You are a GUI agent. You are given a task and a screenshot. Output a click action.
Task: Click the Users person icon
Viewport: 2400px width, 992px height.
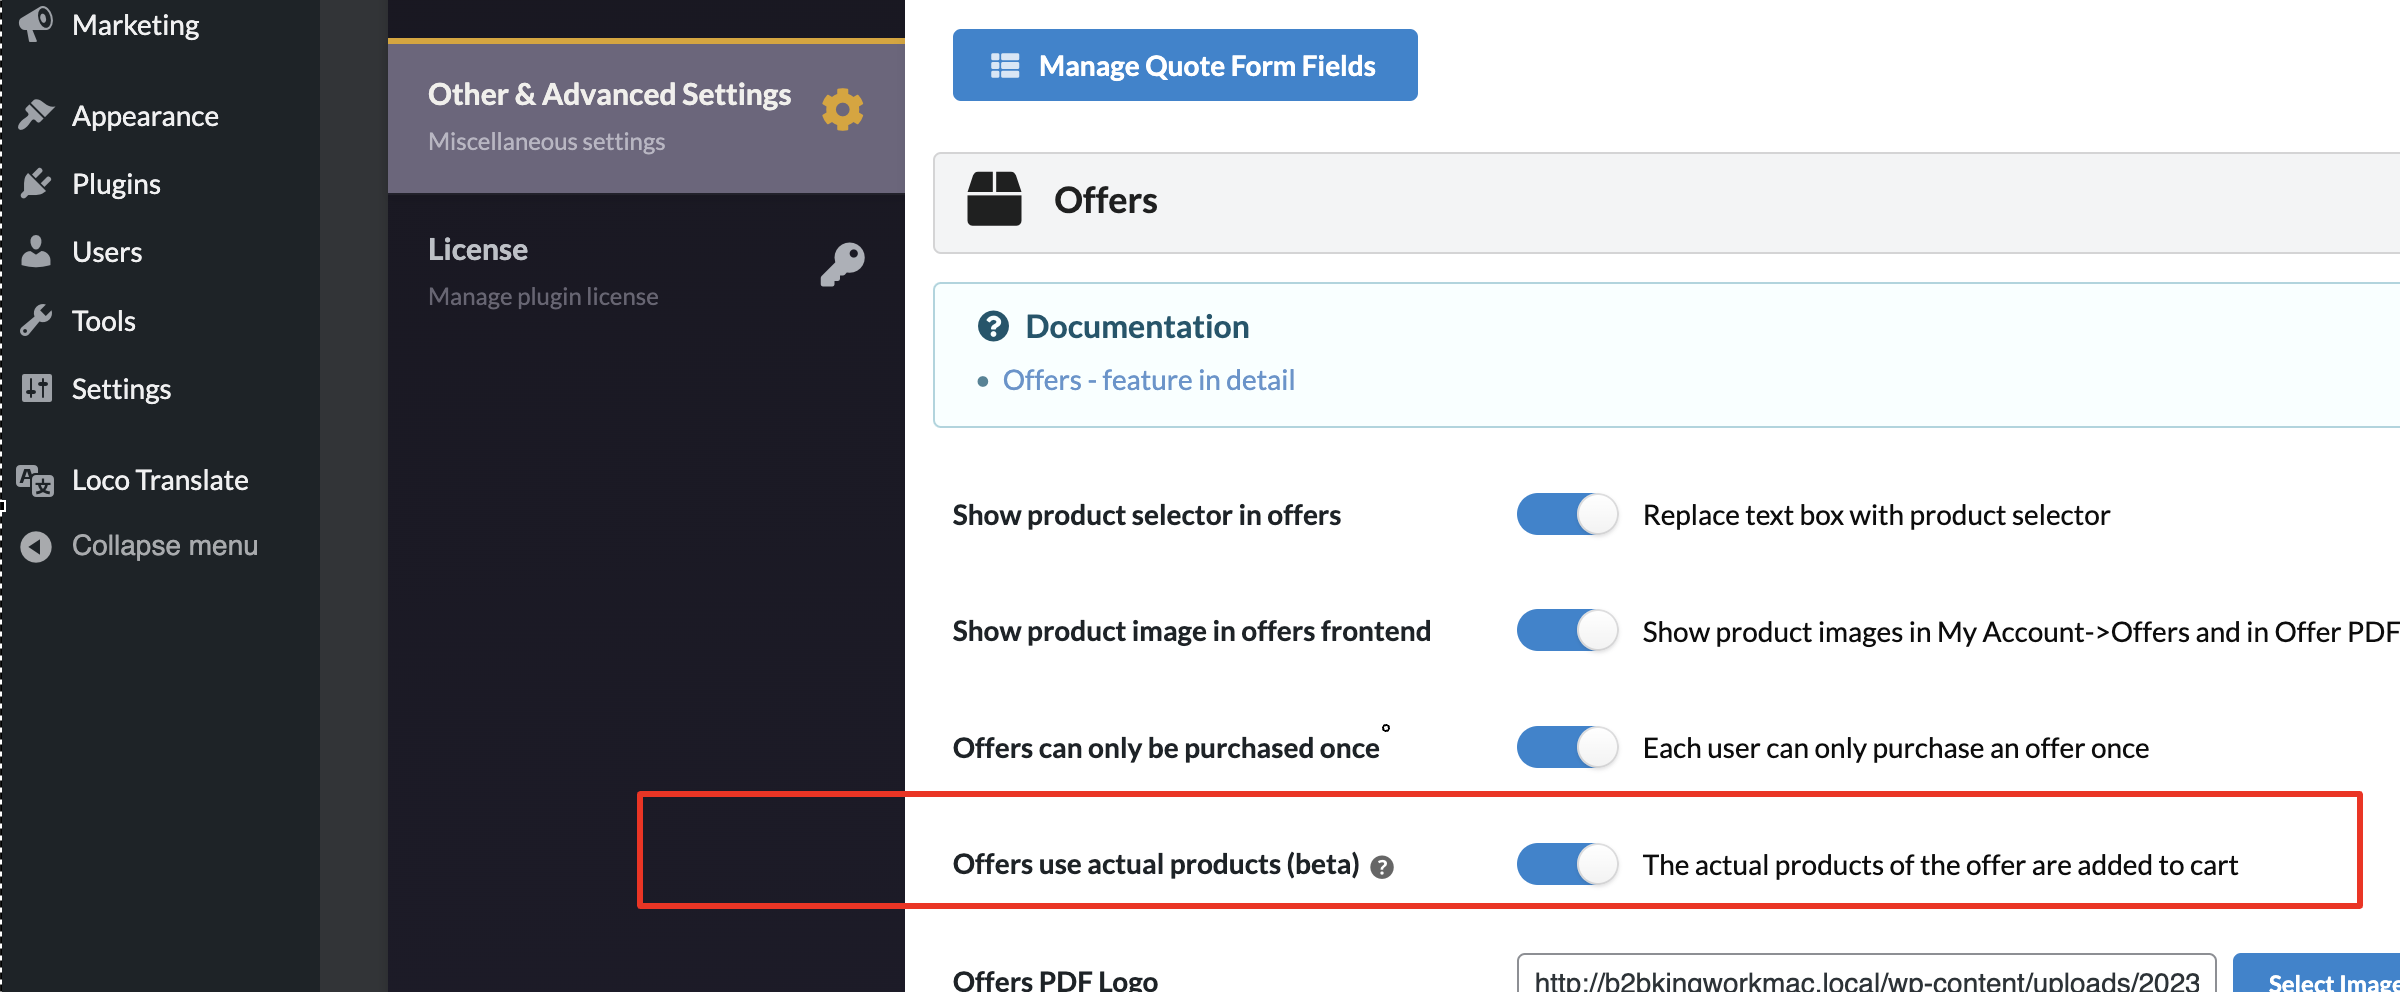(x=36, y=251)
